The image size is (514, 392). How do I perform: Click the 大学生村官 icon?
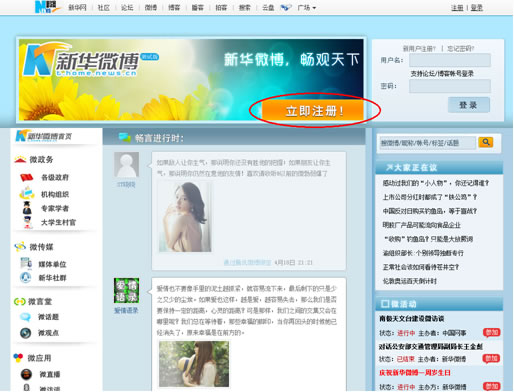click(28, 222)
